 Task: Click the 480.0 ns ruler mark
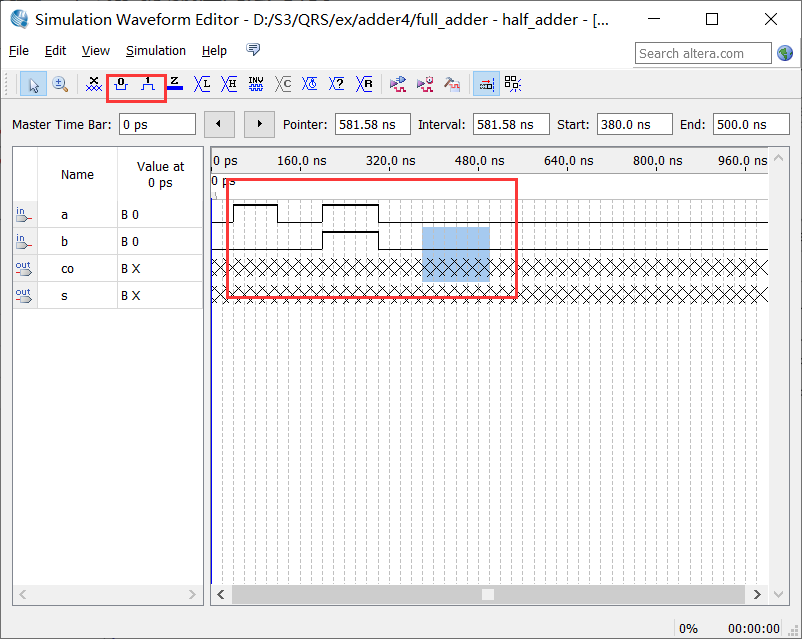tap(479, 161)
